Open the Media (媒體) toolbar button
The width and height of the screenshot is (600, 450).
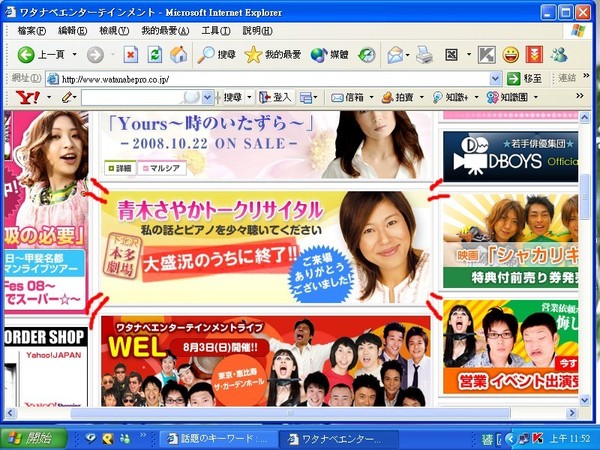click(329, 55)
